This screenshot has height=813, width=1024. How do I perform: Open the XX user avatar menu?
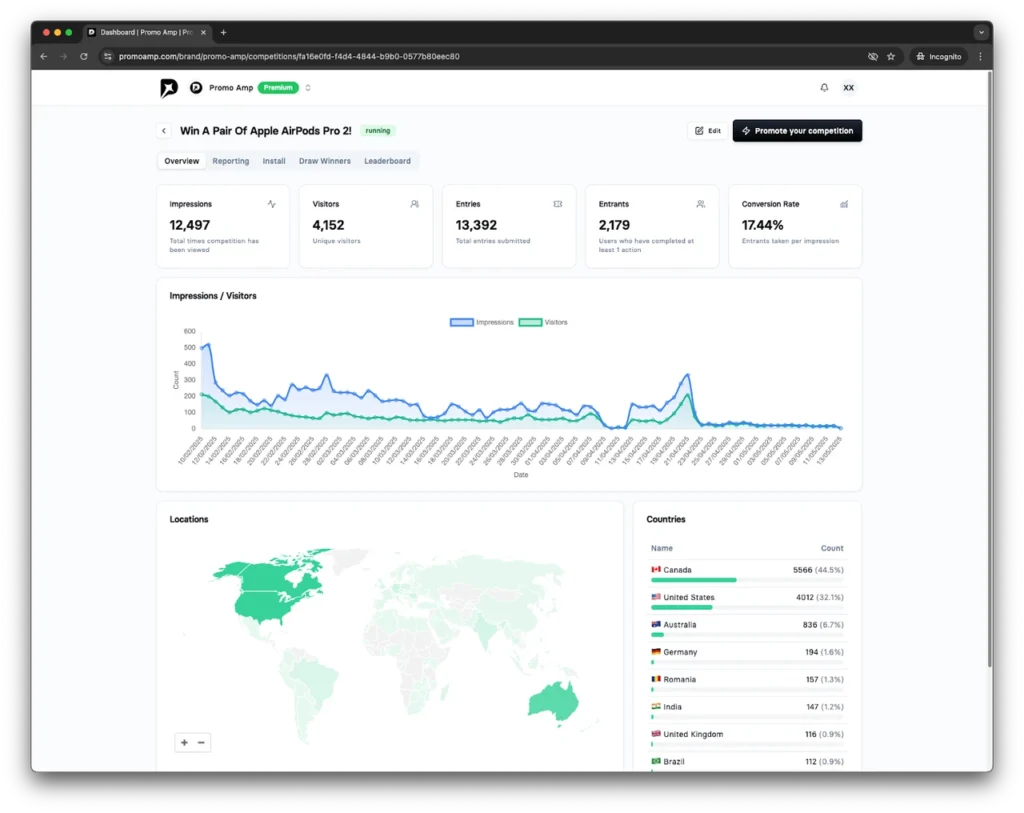click(x=849, y=88)
